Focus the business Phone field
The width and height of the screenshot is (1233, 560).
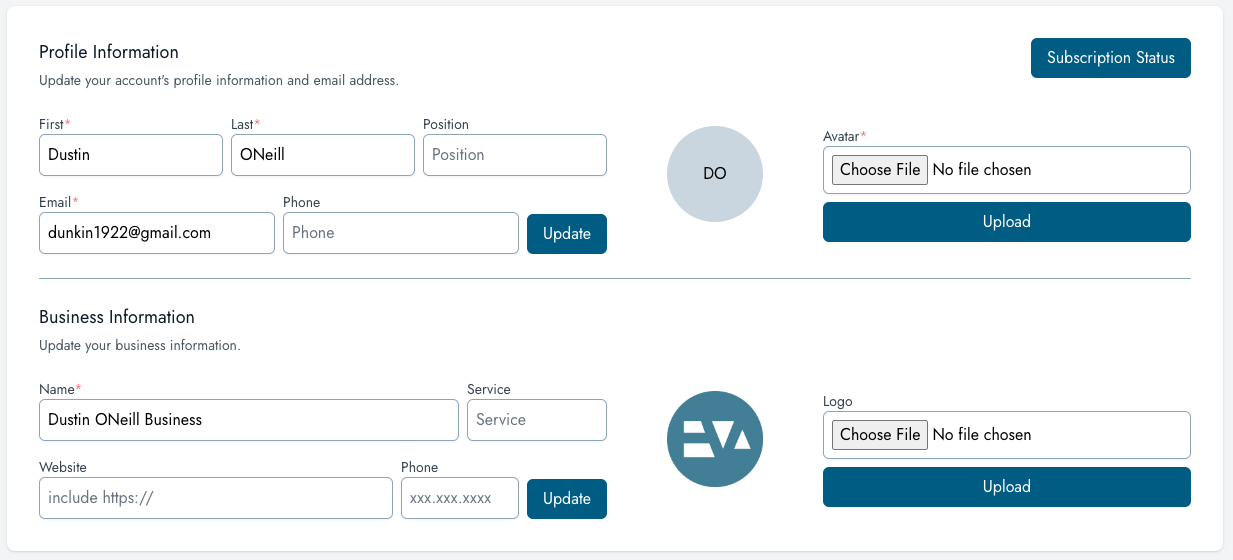[x=459, y=498]
